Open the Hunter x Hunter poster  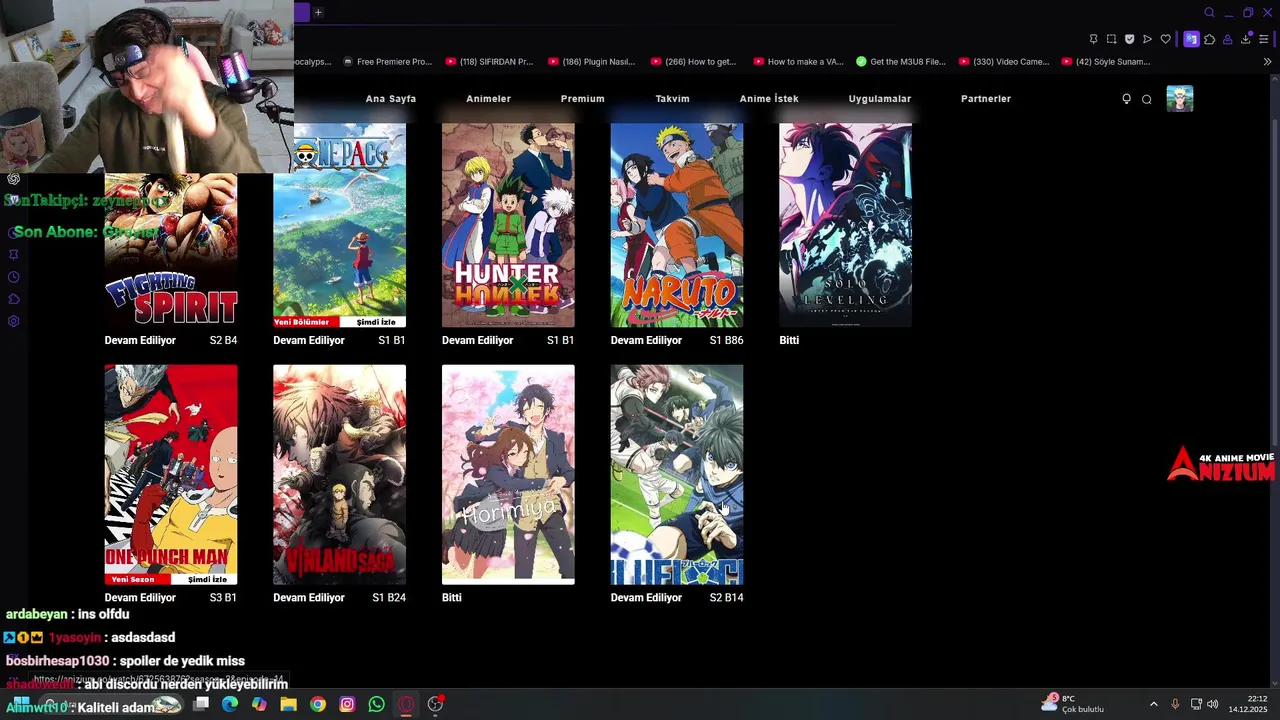[508, 225]
